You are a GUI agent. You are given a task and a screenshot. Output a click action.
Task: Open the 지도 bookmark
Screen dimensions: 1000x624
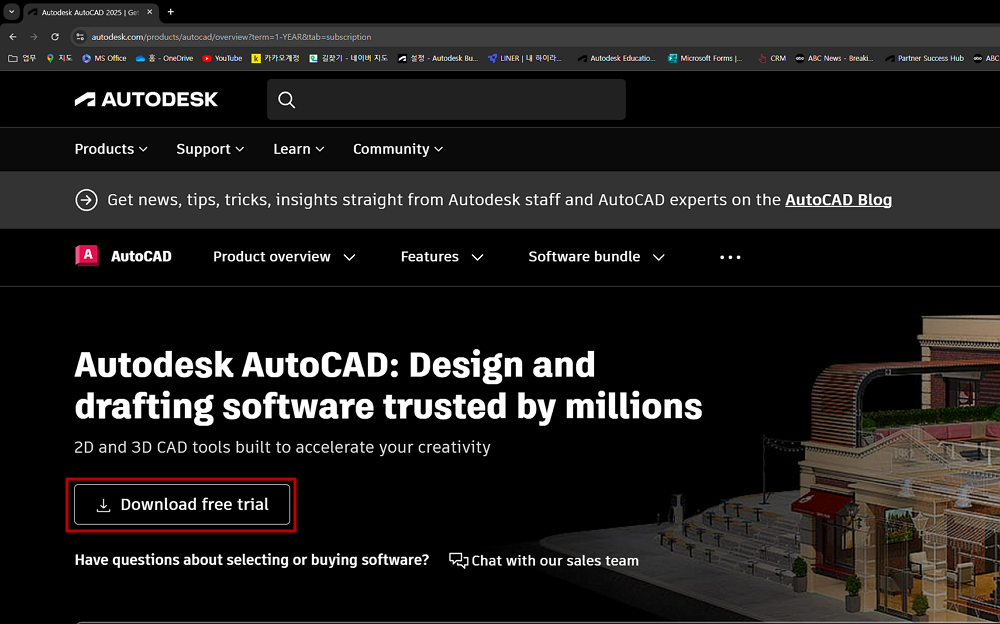coord(59,58)
